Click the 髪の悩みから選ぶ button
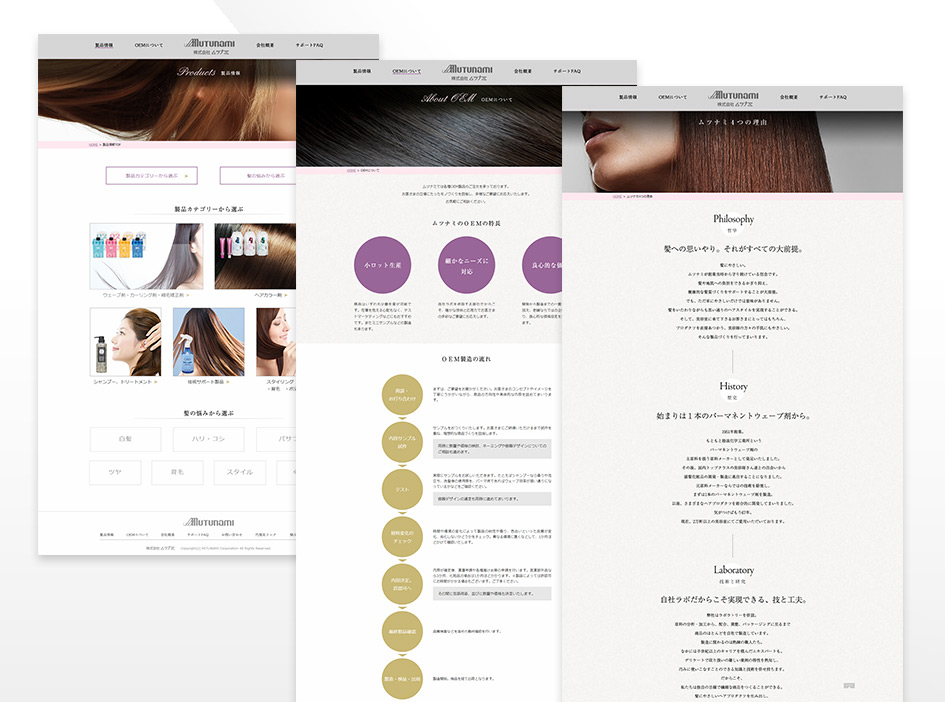 pos(258,176)
